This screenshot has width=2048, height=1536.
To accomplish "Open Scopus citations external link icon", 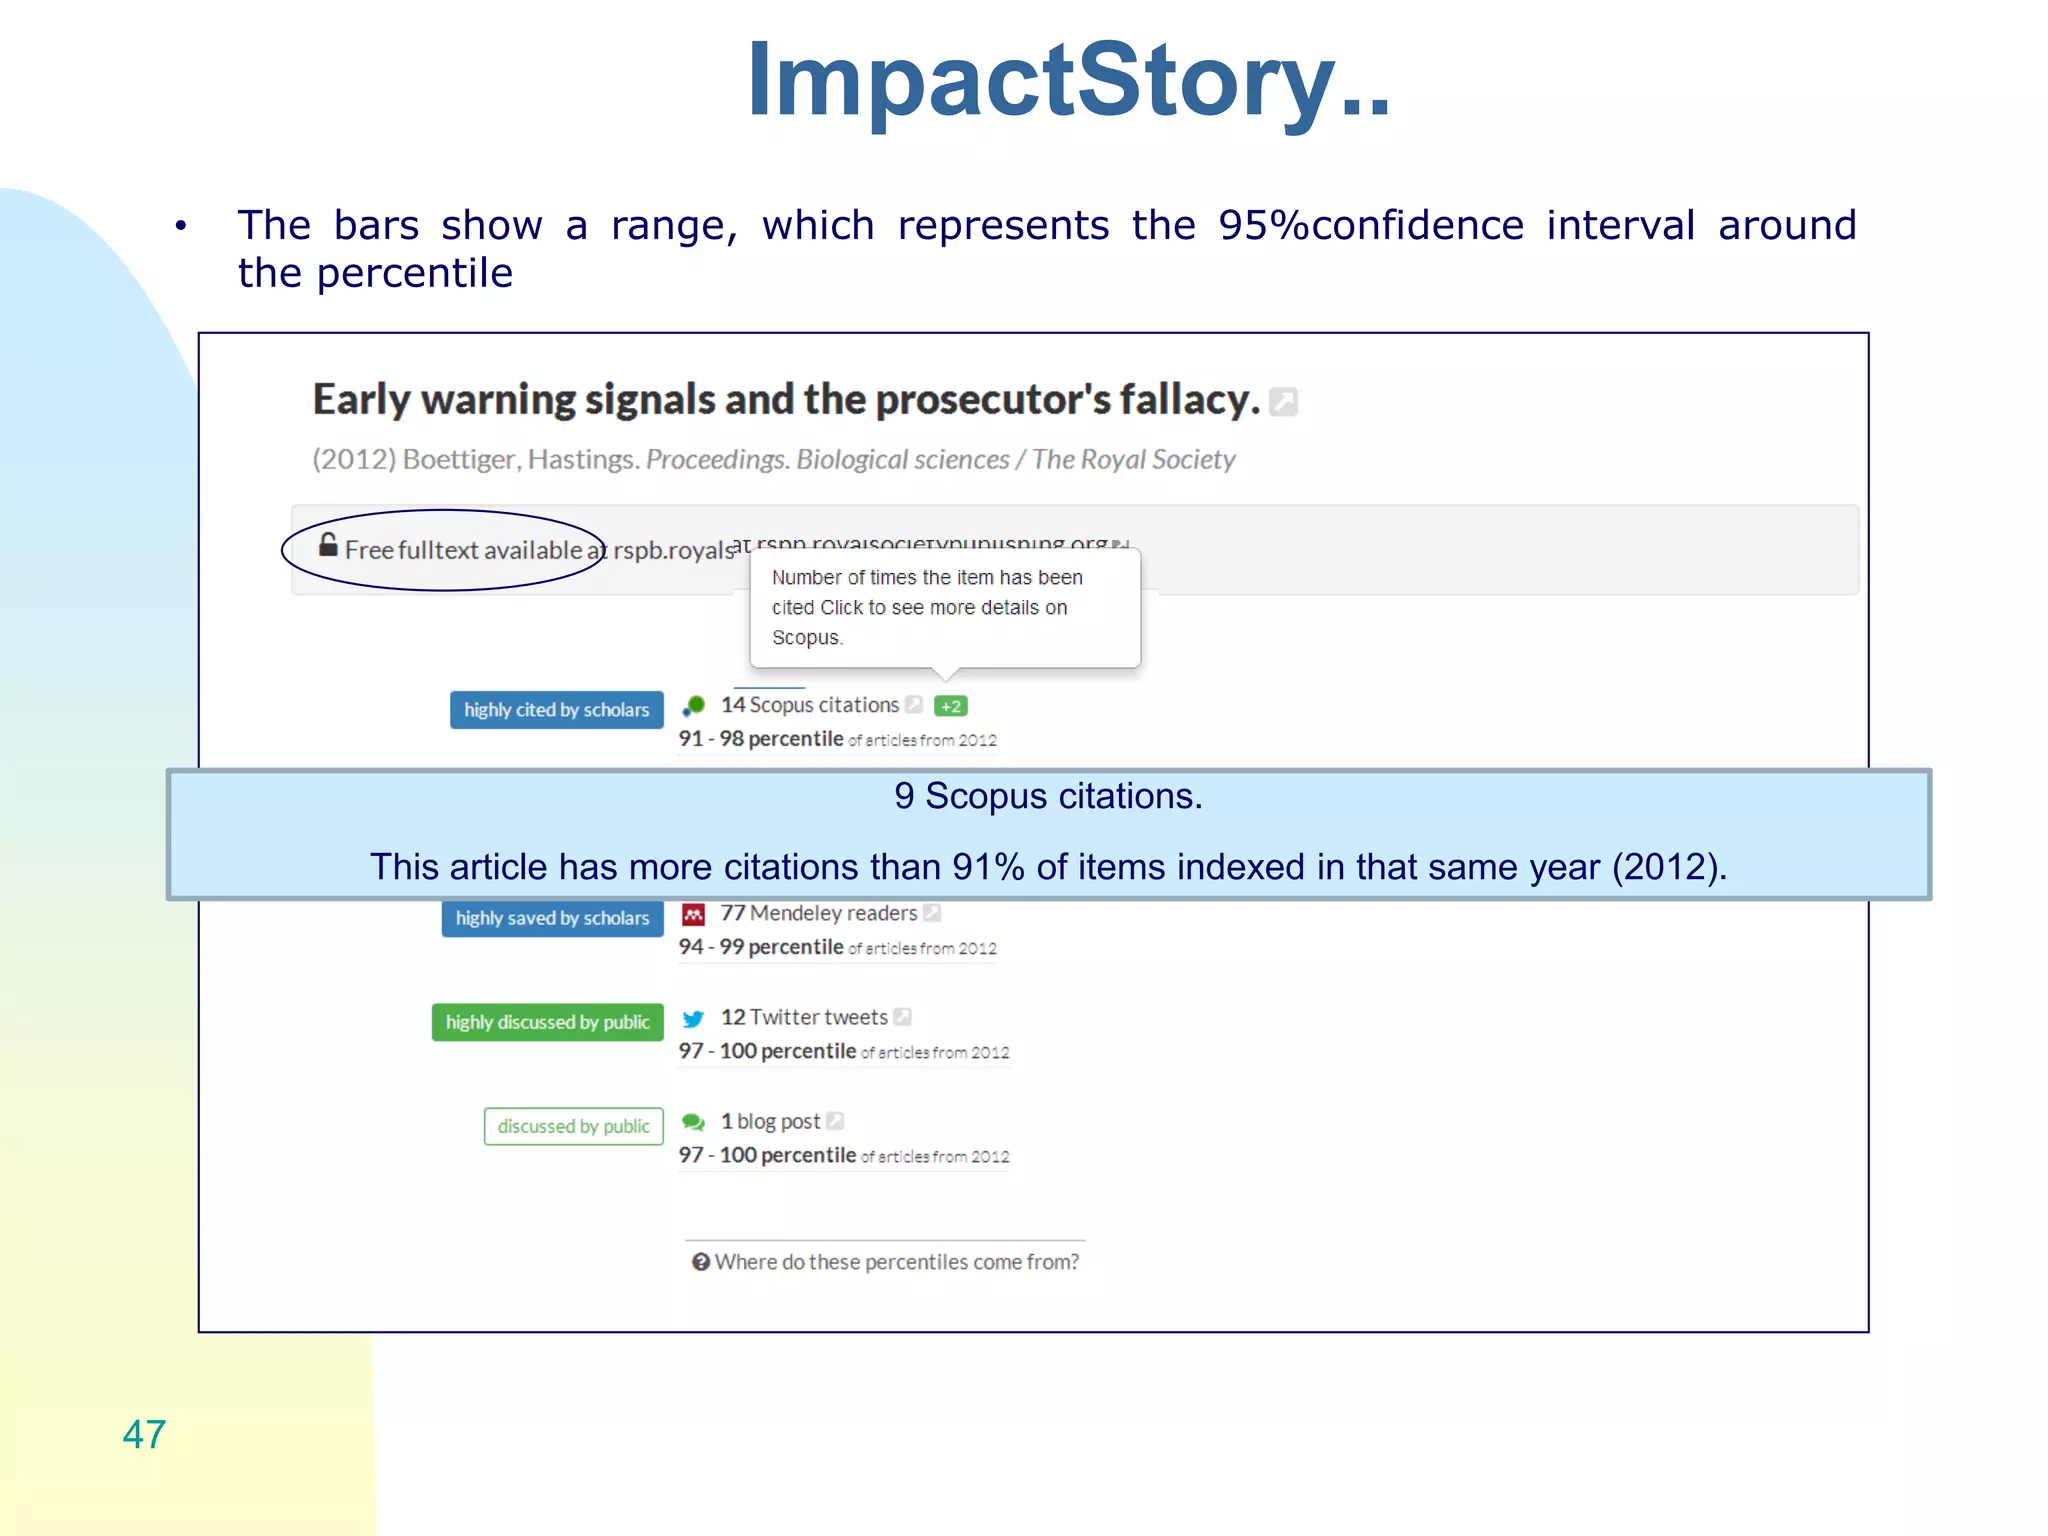I will coord(913,705).
